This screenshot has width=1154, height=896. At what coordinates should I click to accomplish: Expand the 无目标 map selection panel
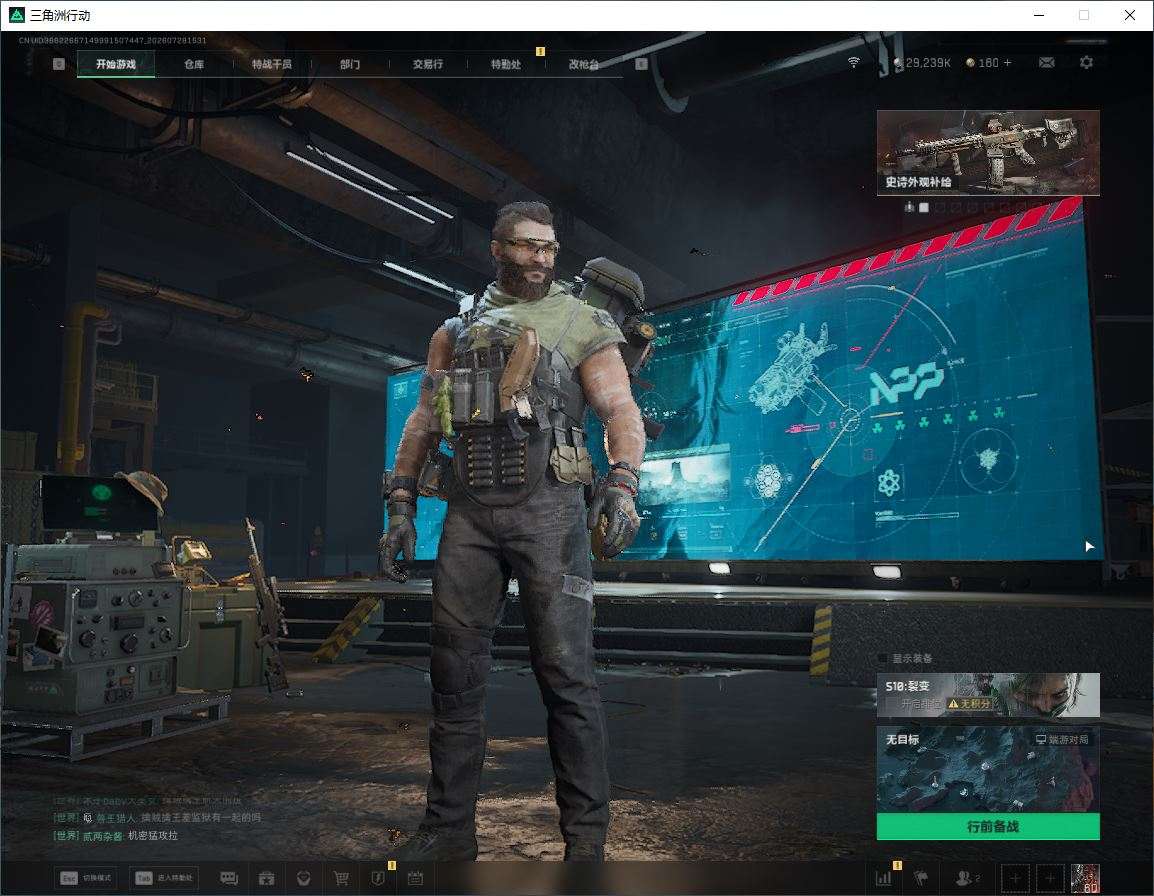988,769
